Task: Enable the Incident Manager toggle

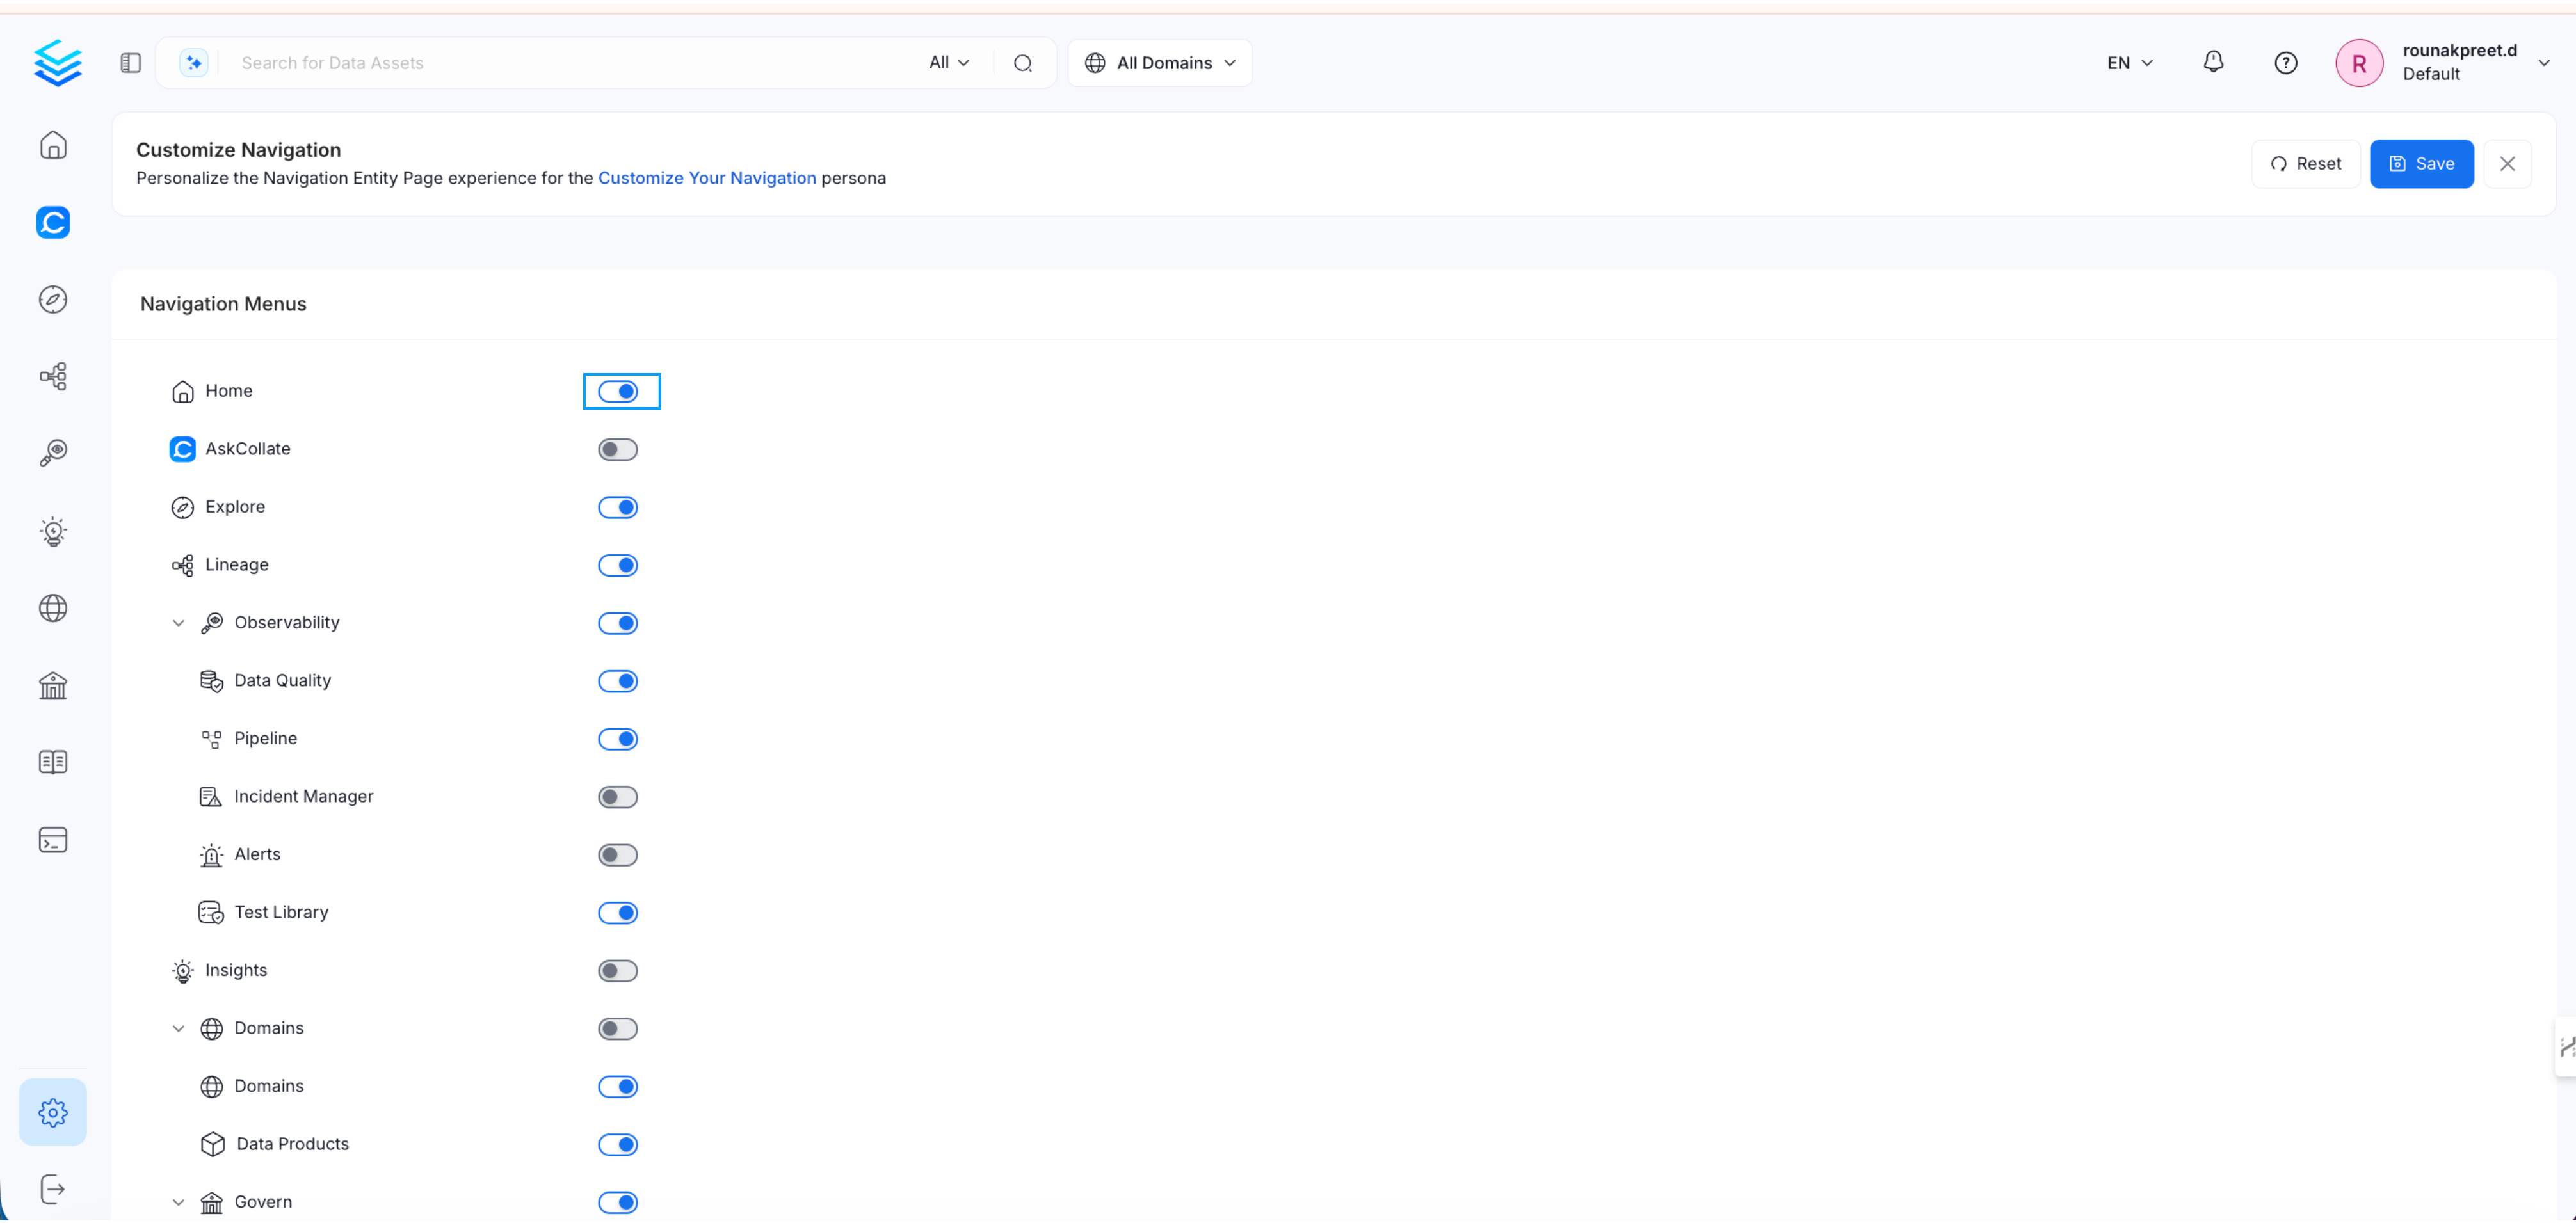Action: (618, 797)
